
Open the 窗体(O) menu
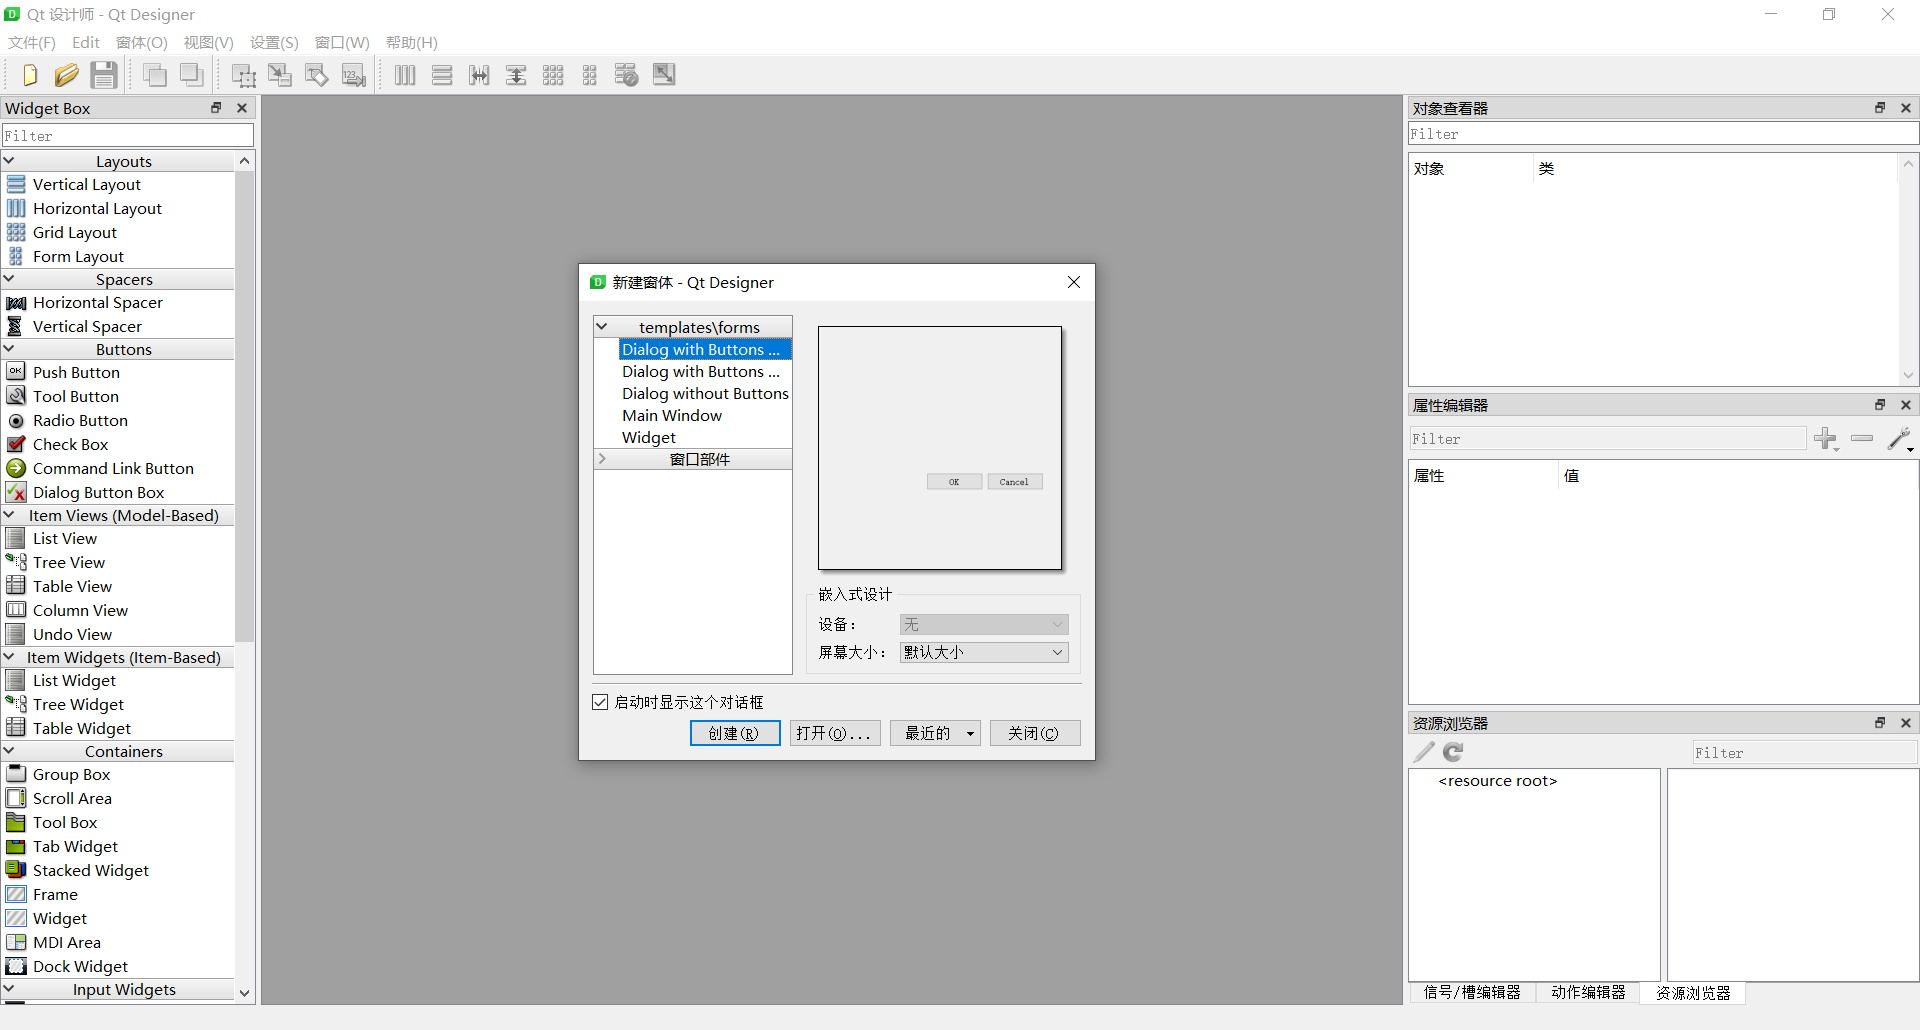(142, 42)
